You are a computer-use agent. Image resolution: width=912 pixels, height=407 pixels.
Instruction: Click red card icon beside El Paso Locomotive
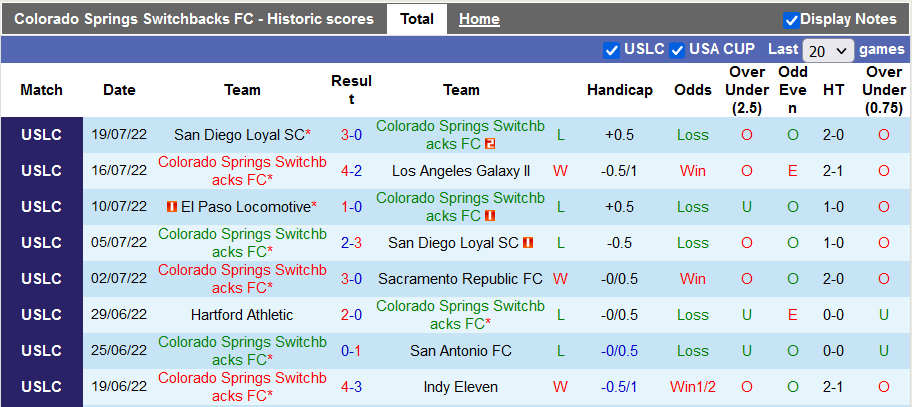(172, 207)
